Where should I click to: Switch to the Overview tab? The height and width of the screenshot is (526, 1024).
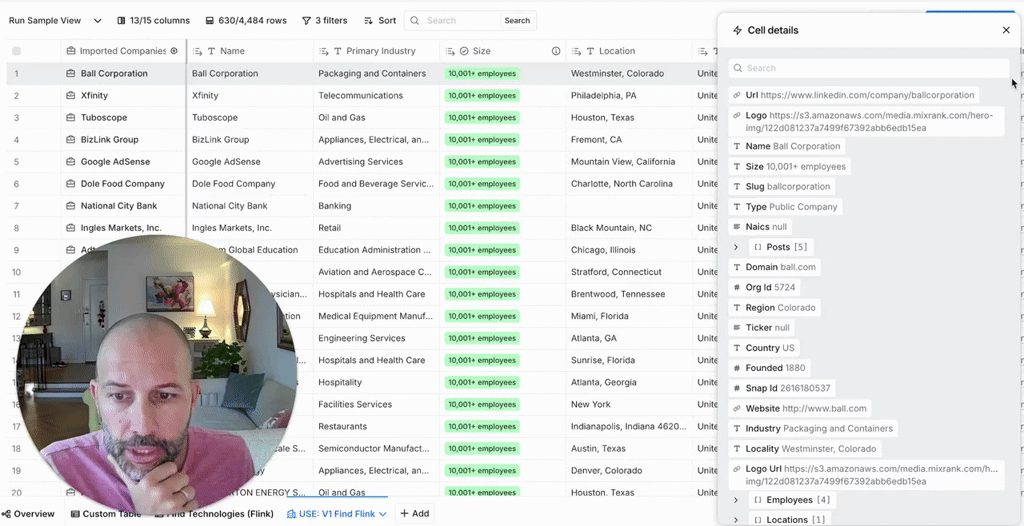coord(28,514)
